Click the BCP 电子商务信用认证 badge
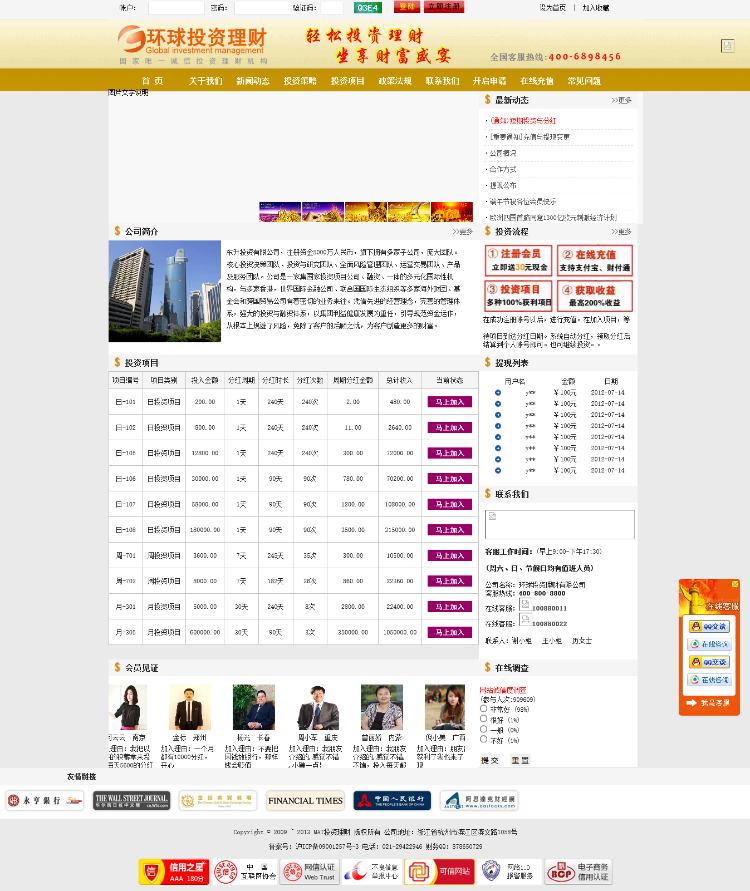Screen dimensions: 750x891 [578, 872]
